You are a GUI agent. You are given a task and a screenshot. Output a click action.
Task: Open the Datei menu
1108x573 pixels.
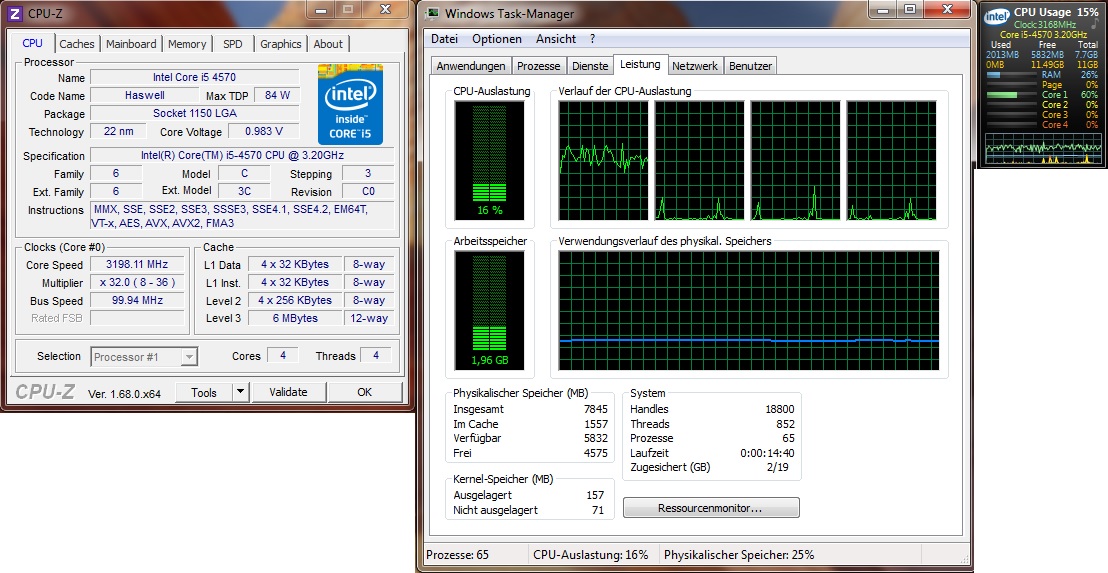click(x=444, y=39)
